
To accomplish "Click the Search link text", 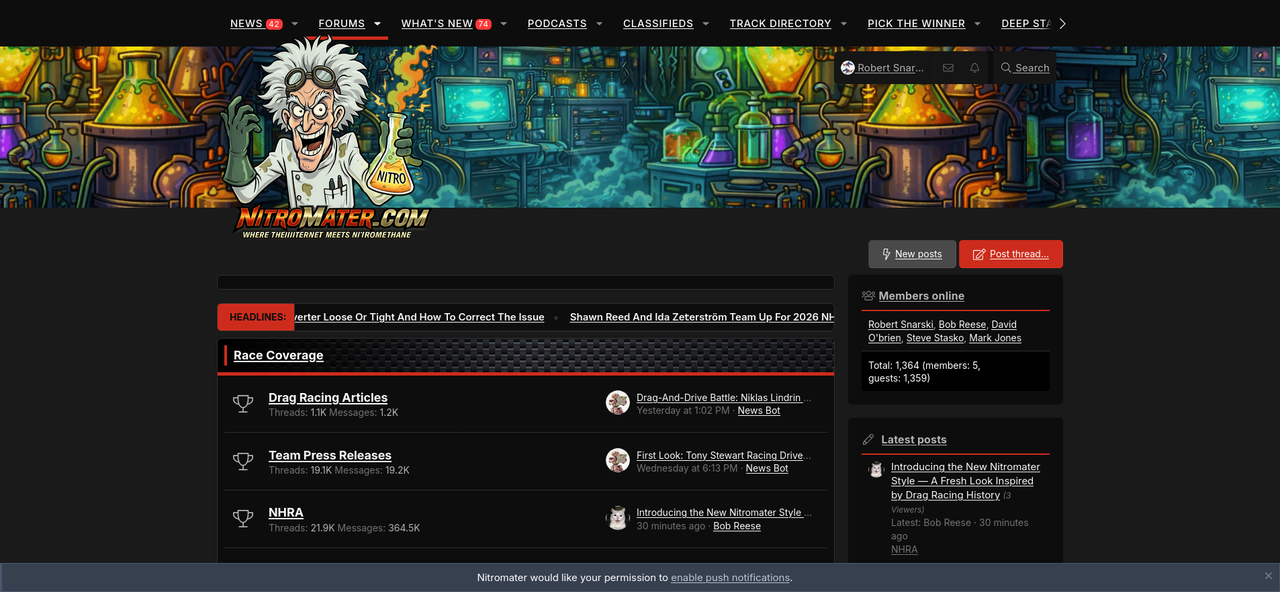I will pyautogui.click(x=1032, y=68).
